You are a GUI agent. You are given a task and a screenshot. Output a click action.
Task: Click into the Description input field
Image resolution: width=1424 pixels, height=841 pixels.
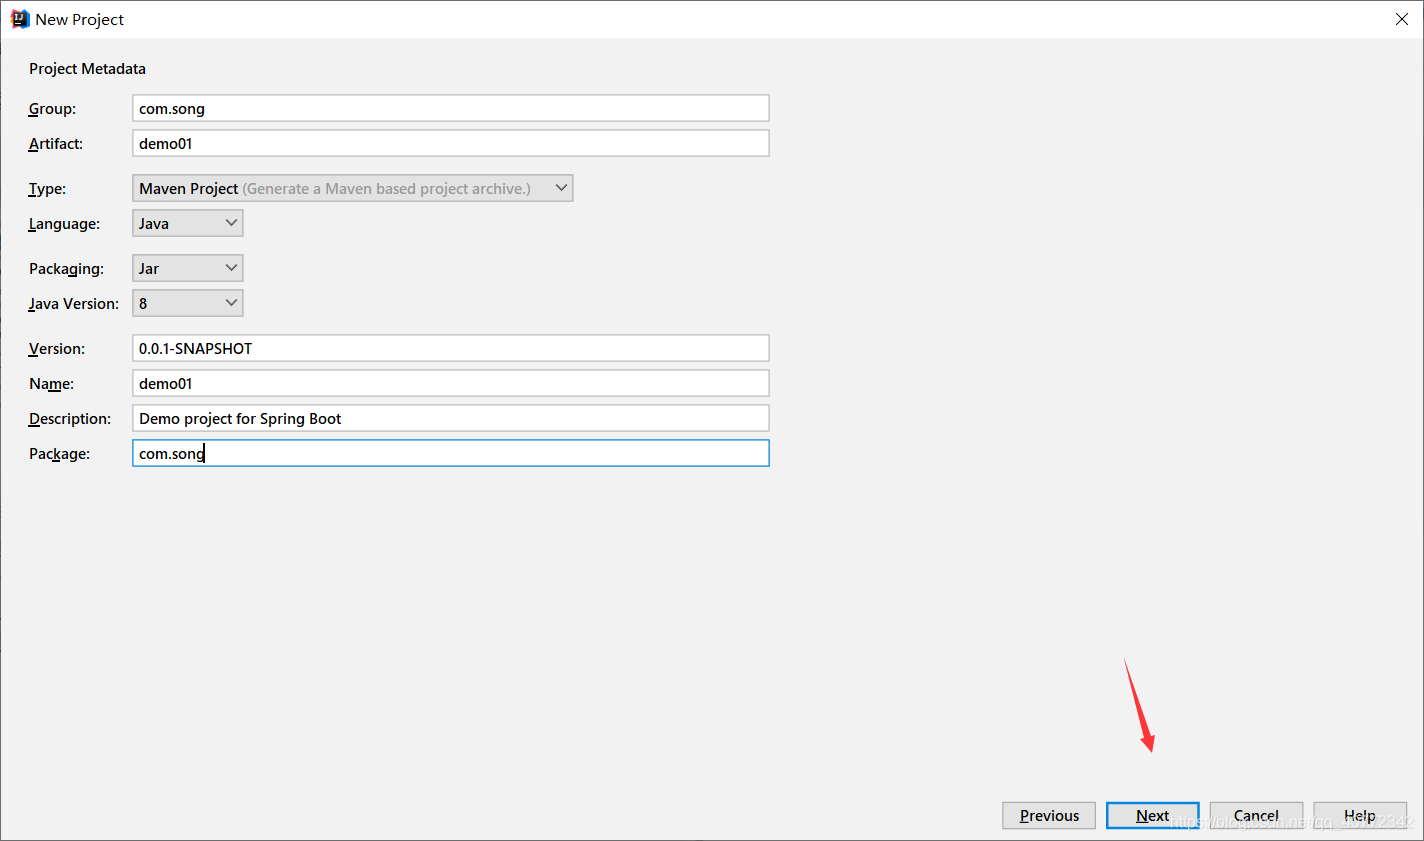(x=451, y=418)
